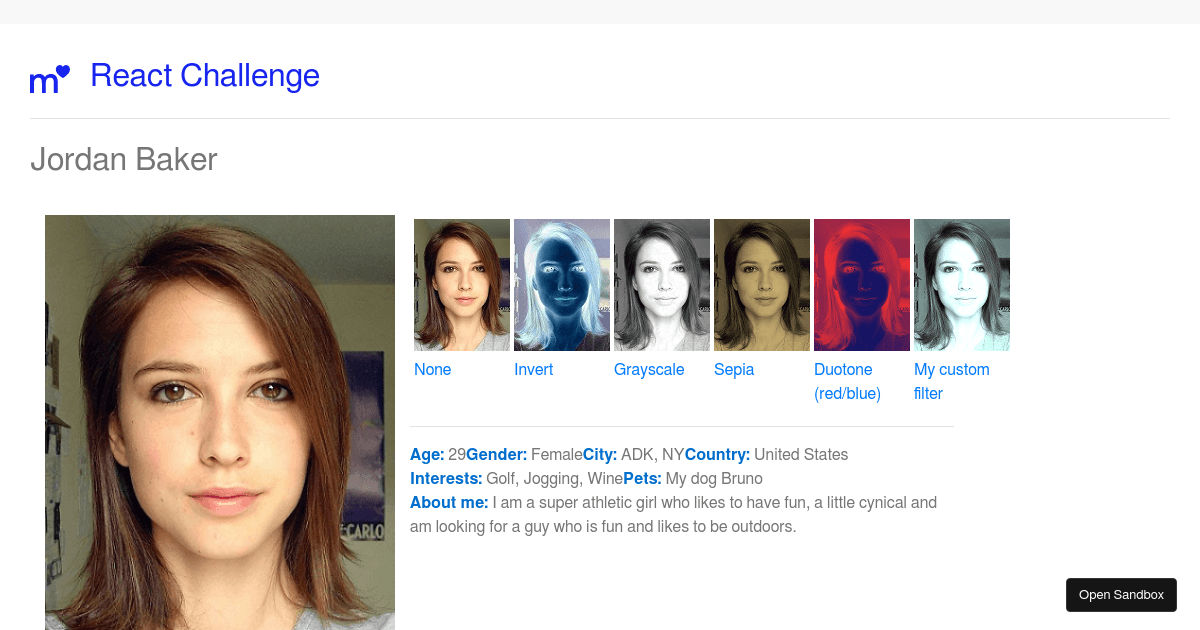
Task: Click the 'My custom filter' text link
Action: (x=951, y=382)
